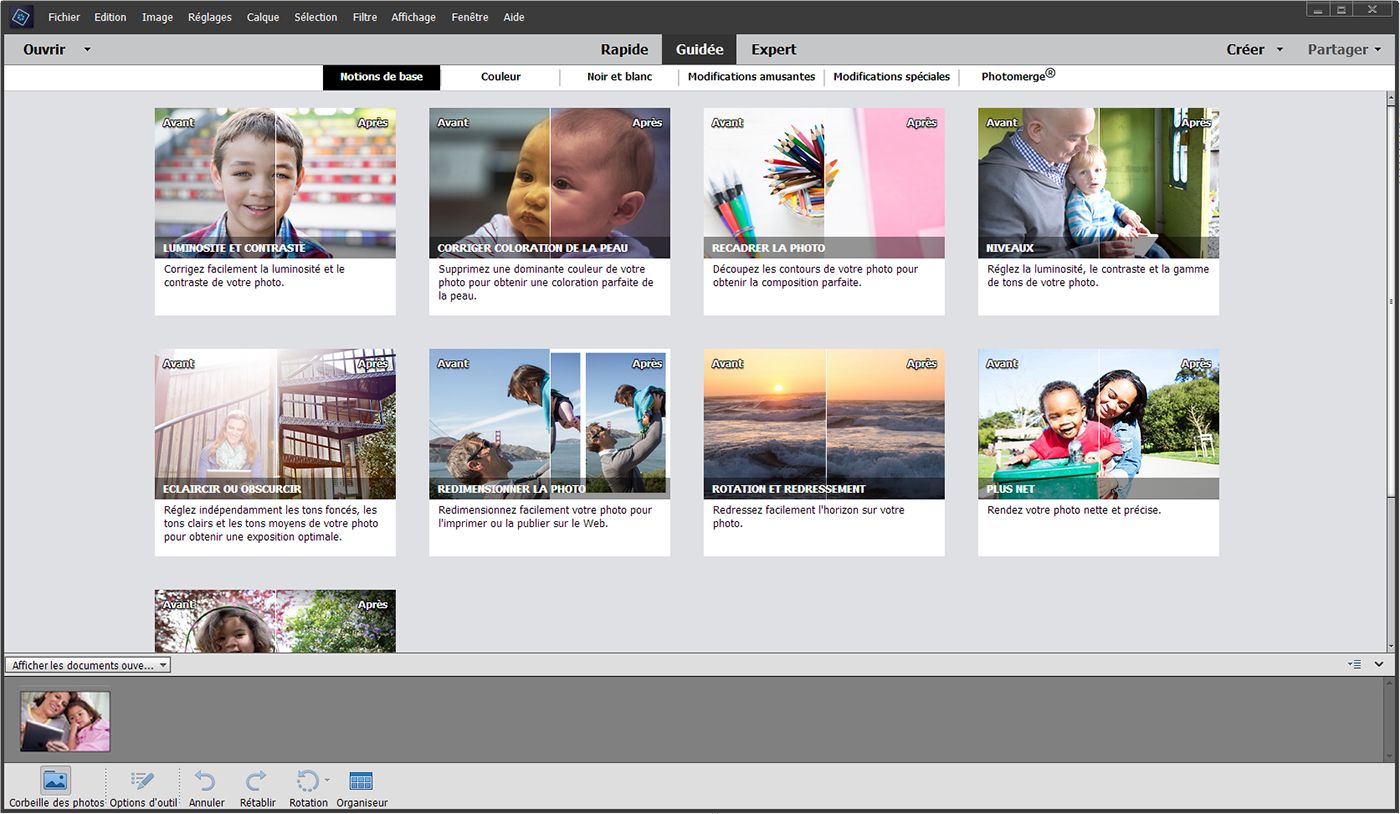Open the Affichage menu
Viewport: 1400px width, 814px height.
point(414,17)
